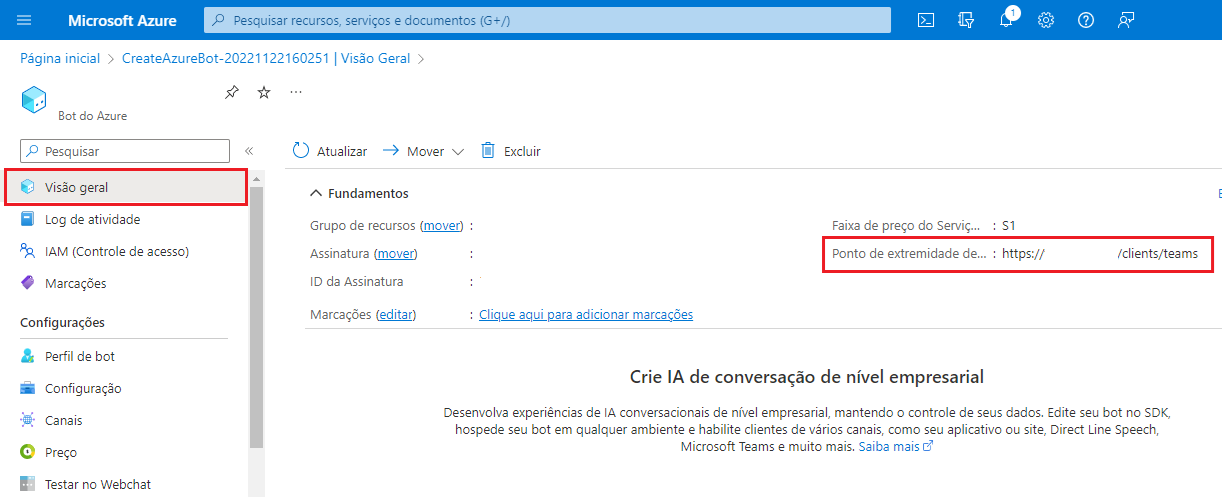Open portal settings gear
Screen dimensions: 1222x497
pyautogui.click(x=1046, y=20)
